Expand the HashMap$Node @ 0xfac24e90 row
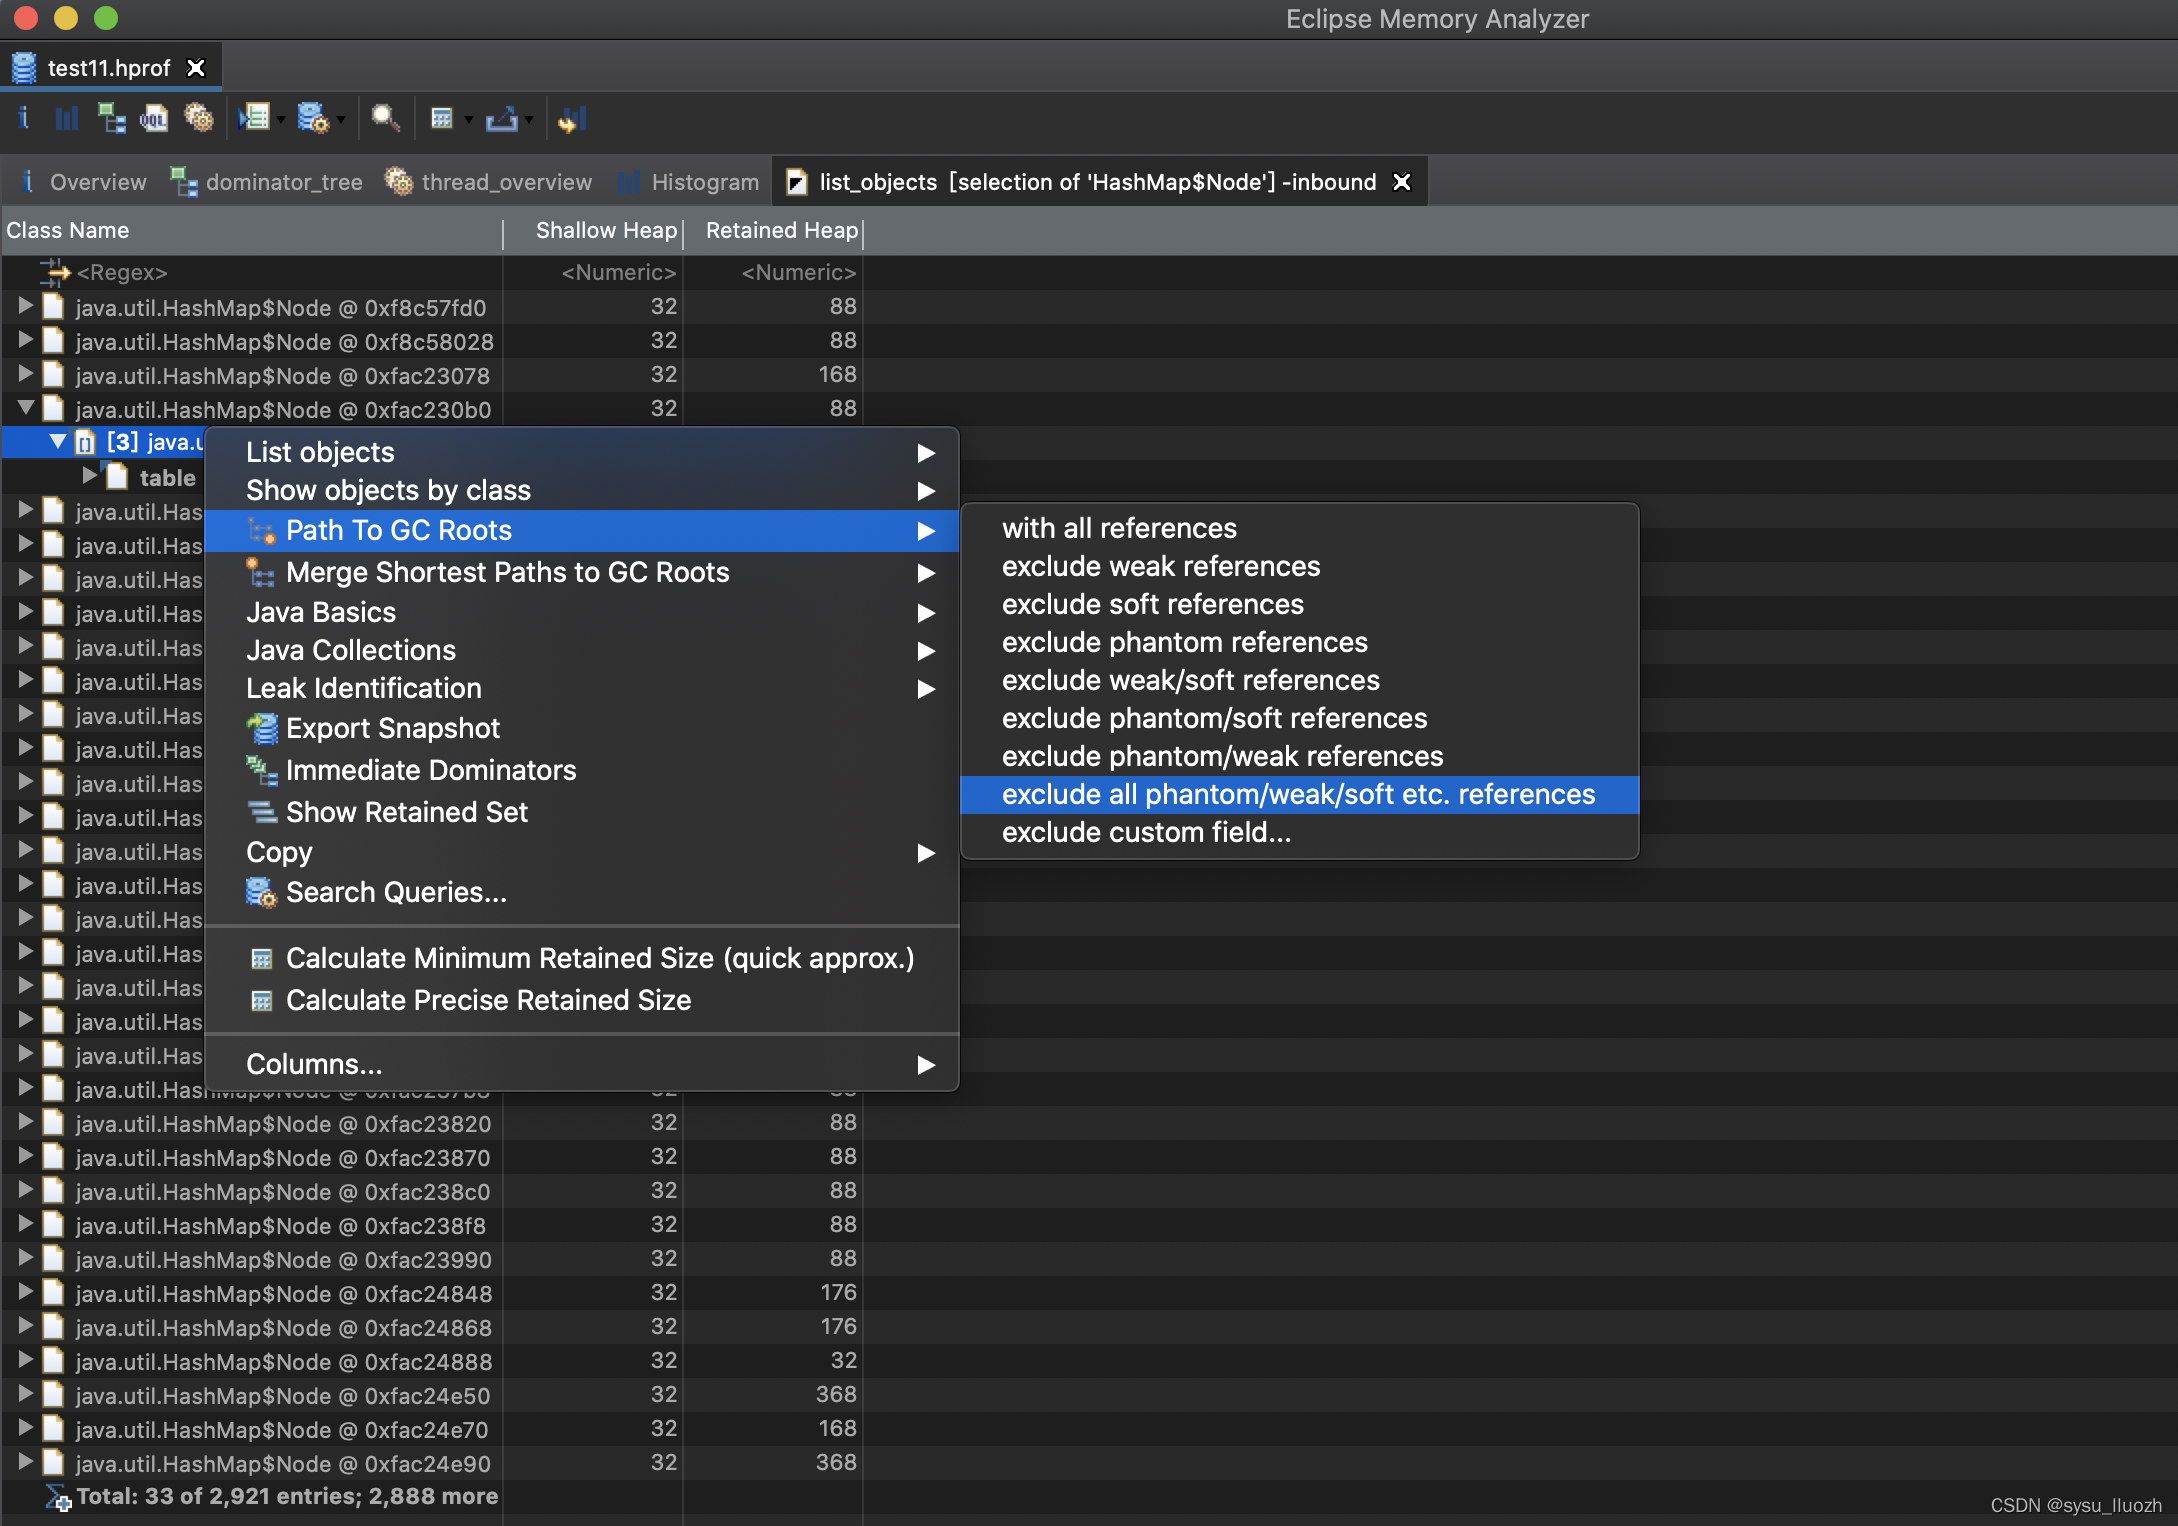The height and width of the screenshot is (1526, 2178). (x=25, y=1462)
